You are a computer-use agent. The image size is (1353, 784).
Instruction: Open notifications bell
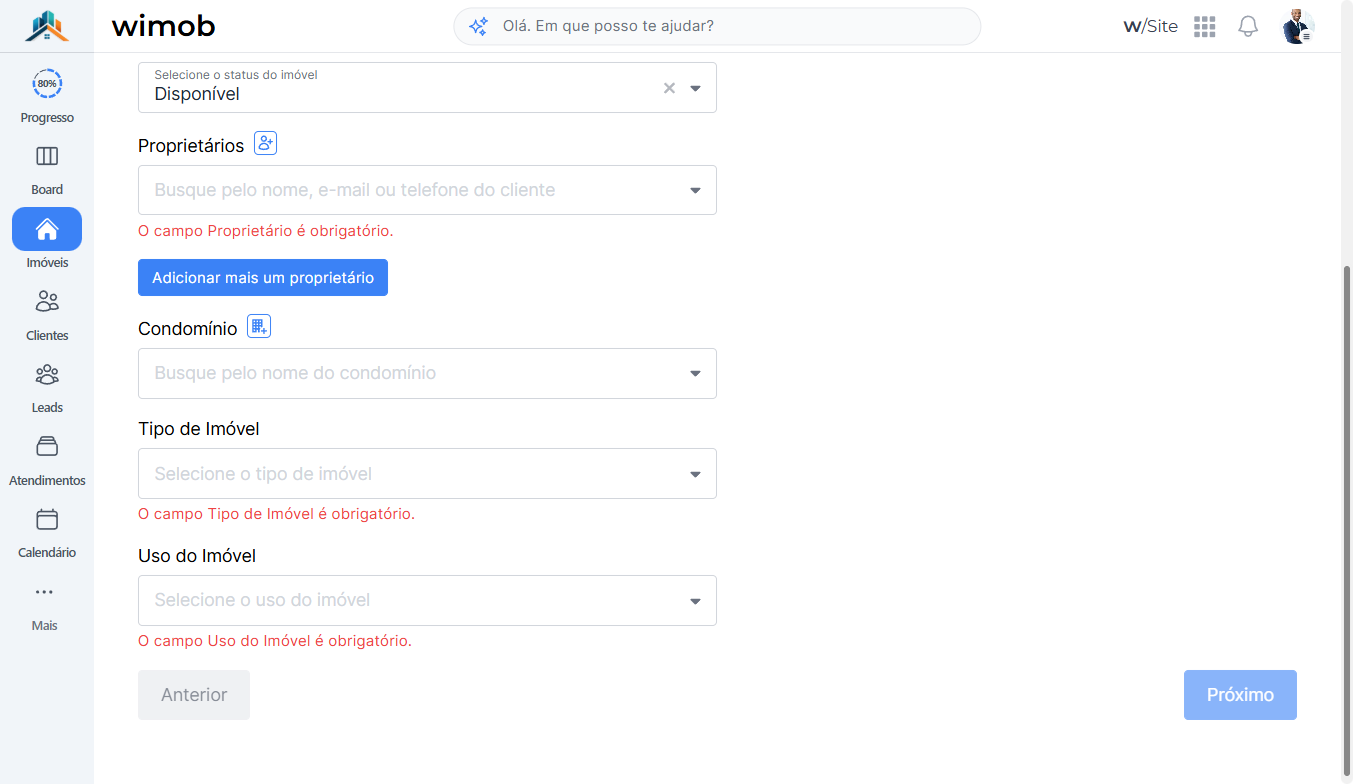1248,27
